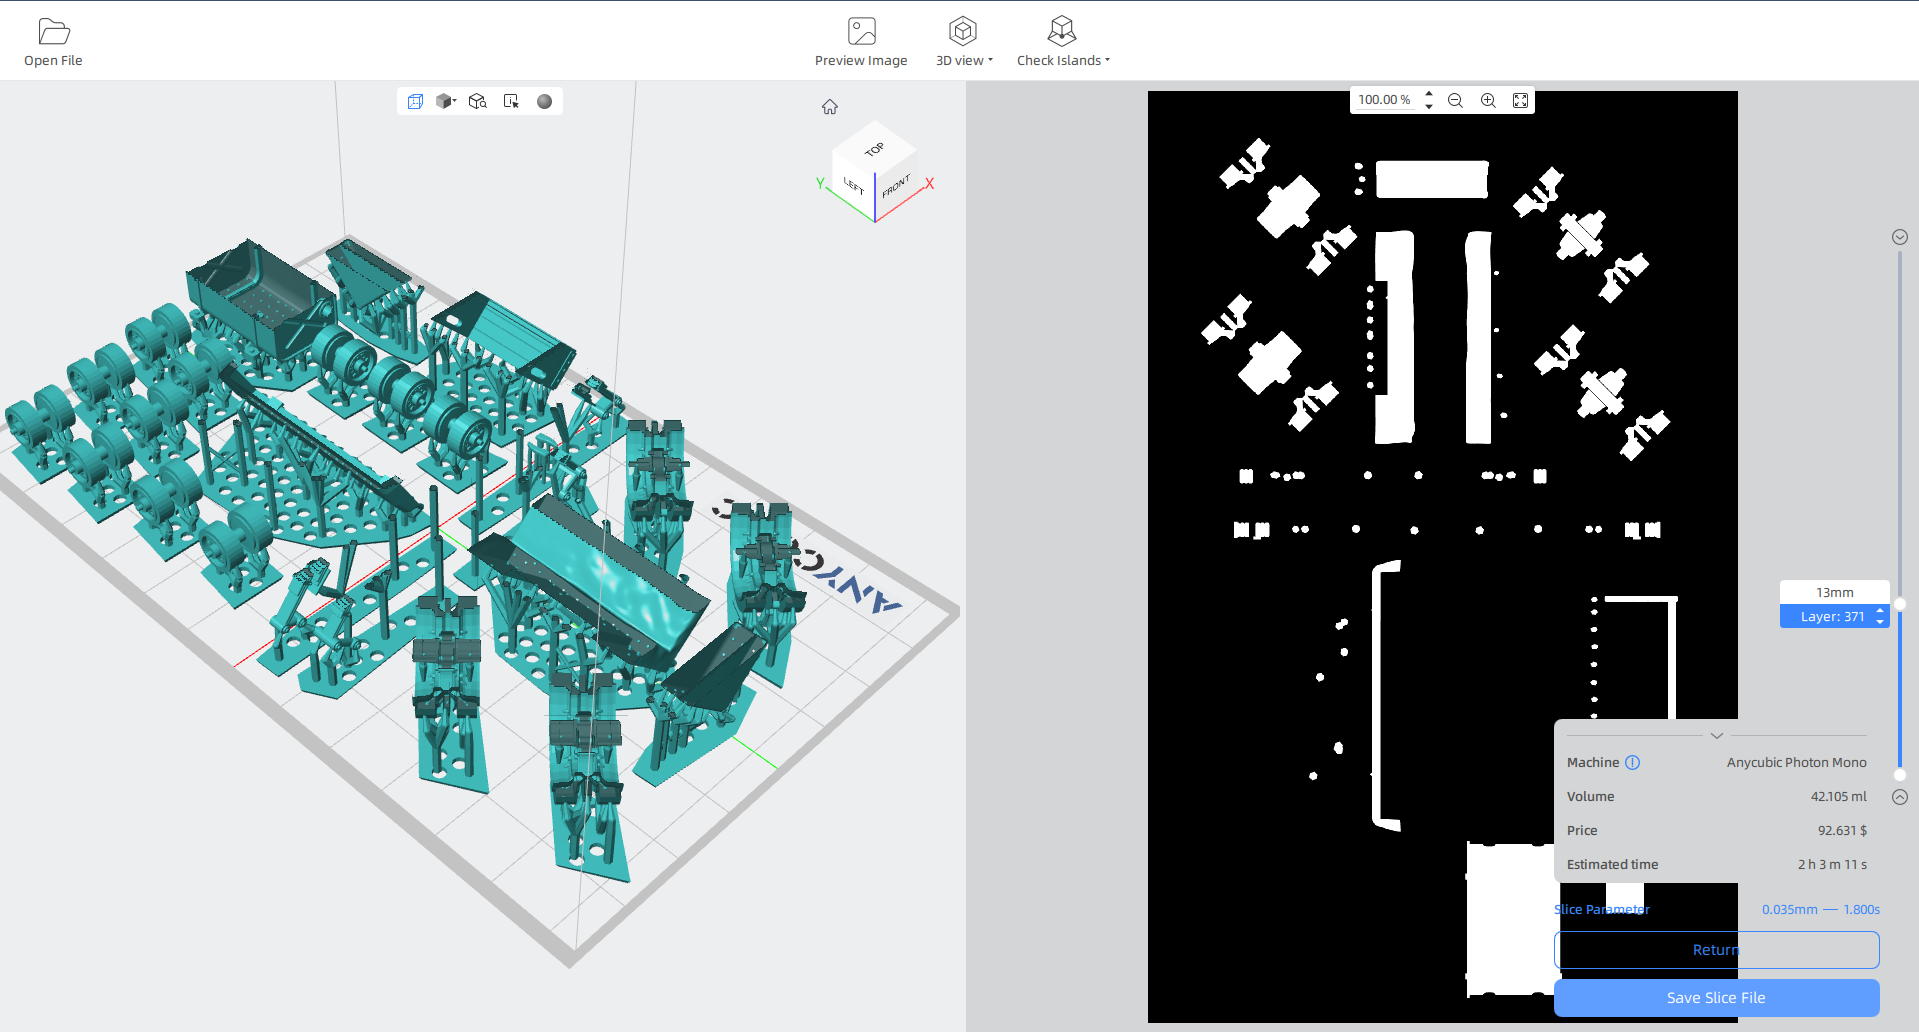Click the Machine info icon
The image size is (1919, 1032).
click(1632, 762)
